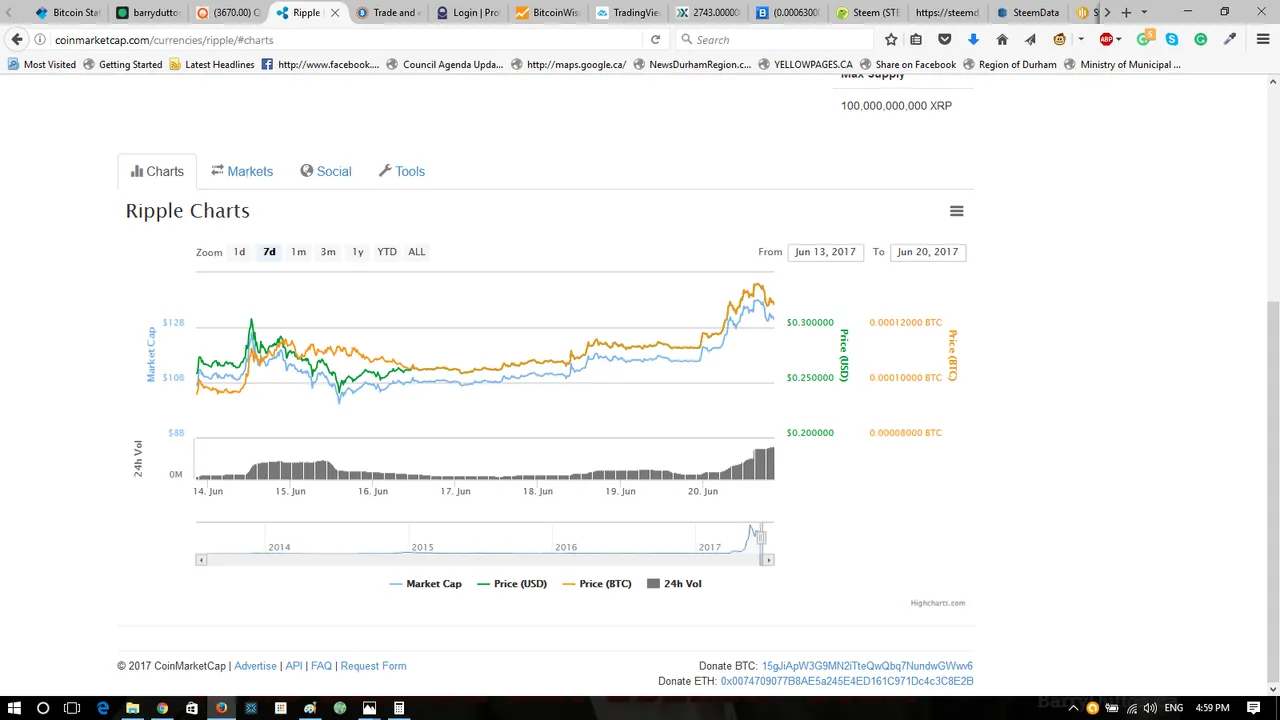Image resolution: width=1280 pixels, height=720 pixels.
Task: Show site information icon in address bar
Action: tap(40, 40)
